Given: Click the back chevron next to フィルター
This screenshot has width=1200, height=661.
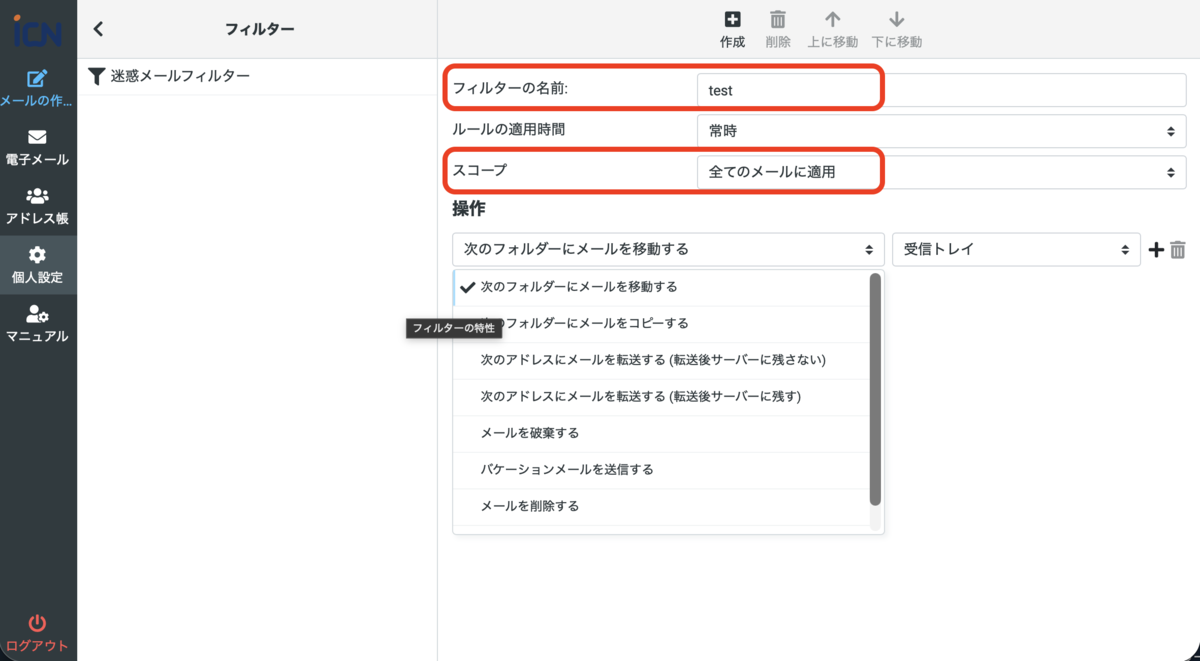Looking at the screenshot, I should click(97, 29).
